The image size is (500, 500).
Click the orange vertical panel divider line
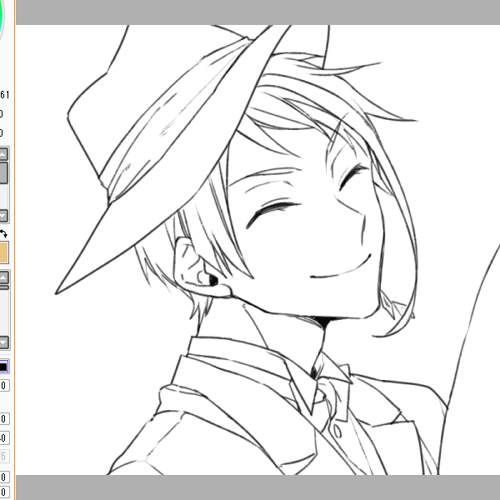pyautogui.click(x=14, y=250)
